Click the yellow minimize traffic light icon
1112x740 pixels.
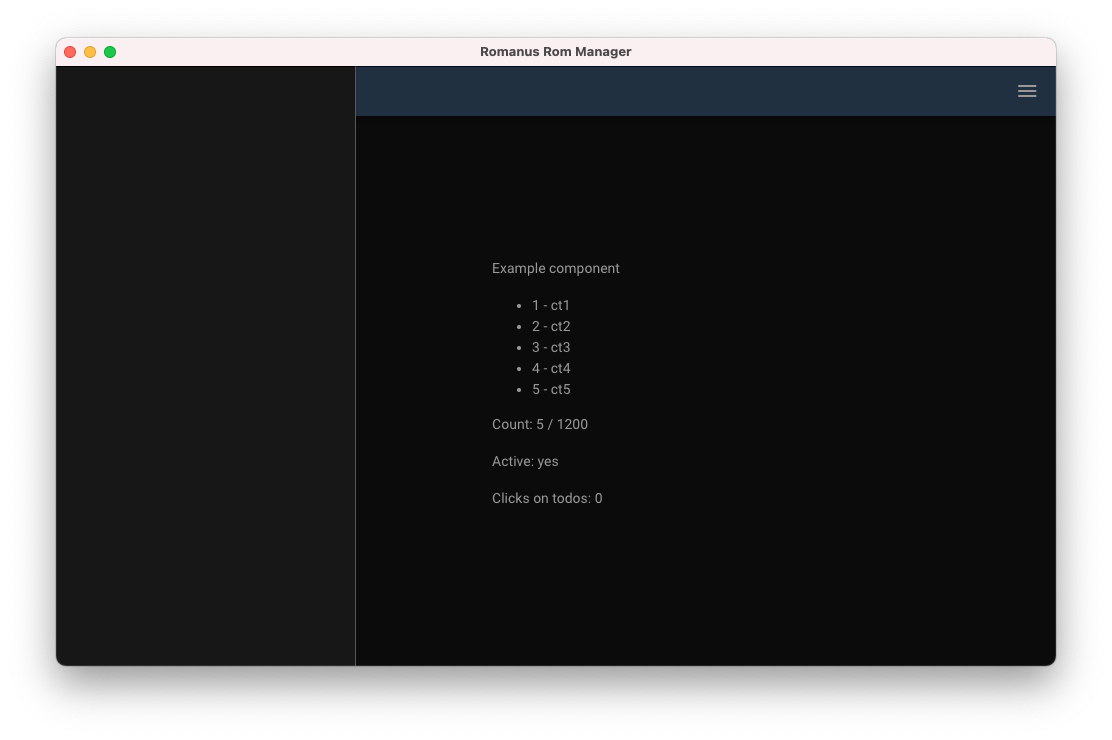(x=90, y=51)
